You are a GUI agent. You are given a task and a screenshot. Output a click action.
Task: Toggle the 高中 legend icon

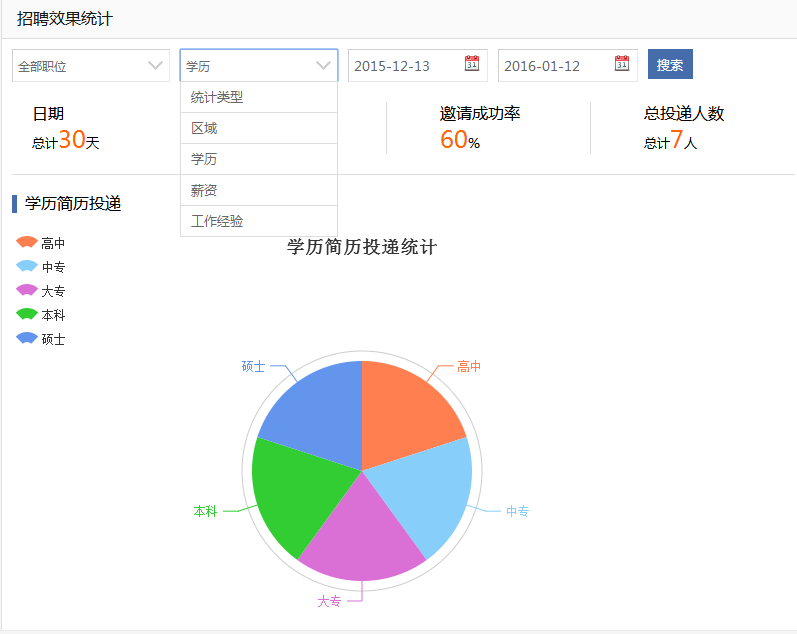(x=26, y=242)
